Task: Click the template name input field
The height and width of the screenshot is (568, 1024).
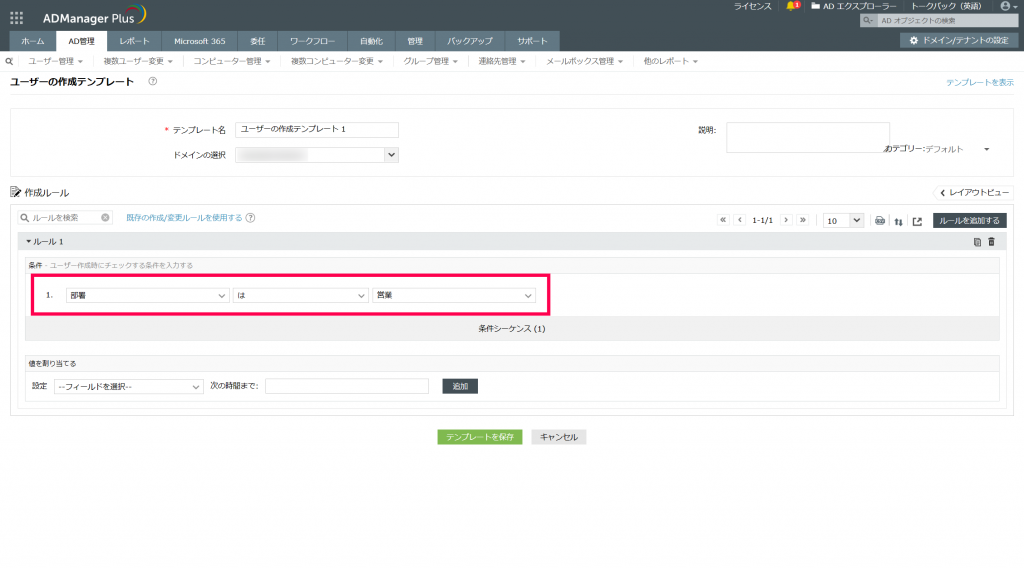Action: tap(317, 129)
